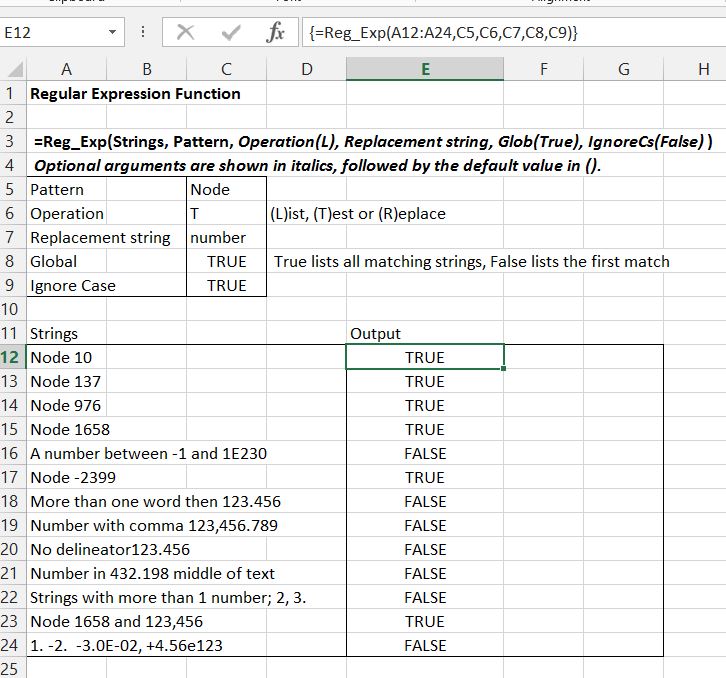Select the row 24 header

(12, 645)
